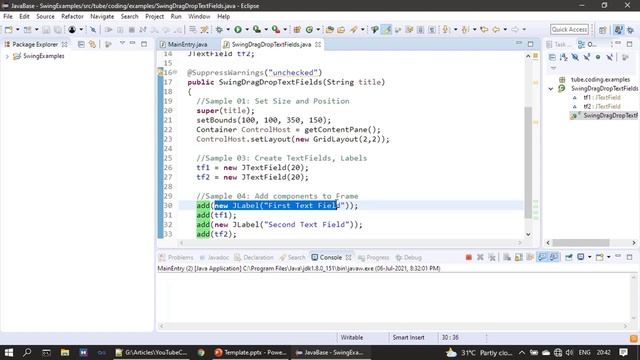Click the Back navigation arrow icon
Screen dimensions: 640x360
496,29
